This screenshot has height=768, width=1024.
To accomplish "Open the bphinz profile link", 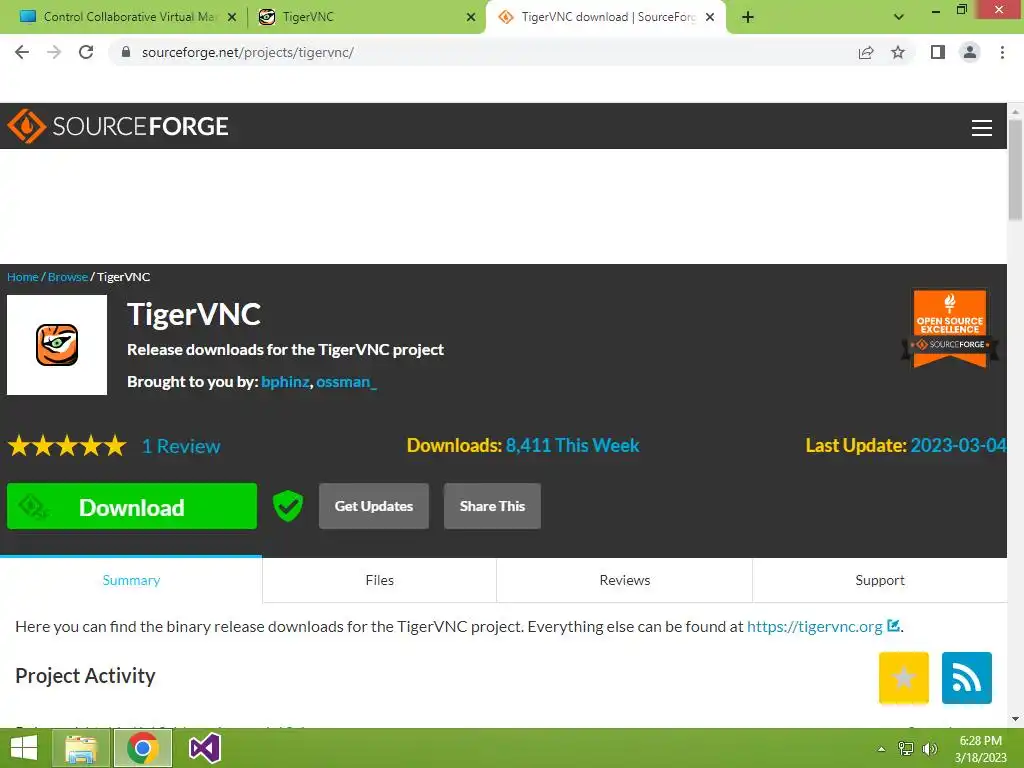I will [285, 382].
